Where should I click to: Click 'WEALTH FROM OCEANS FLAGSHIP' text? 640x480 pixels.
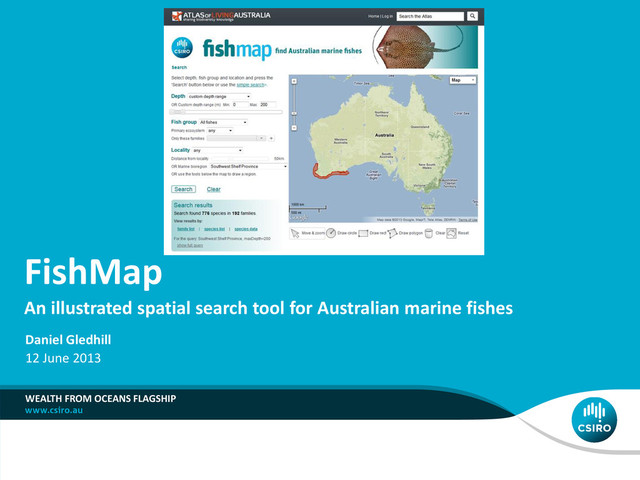point(100,398)
